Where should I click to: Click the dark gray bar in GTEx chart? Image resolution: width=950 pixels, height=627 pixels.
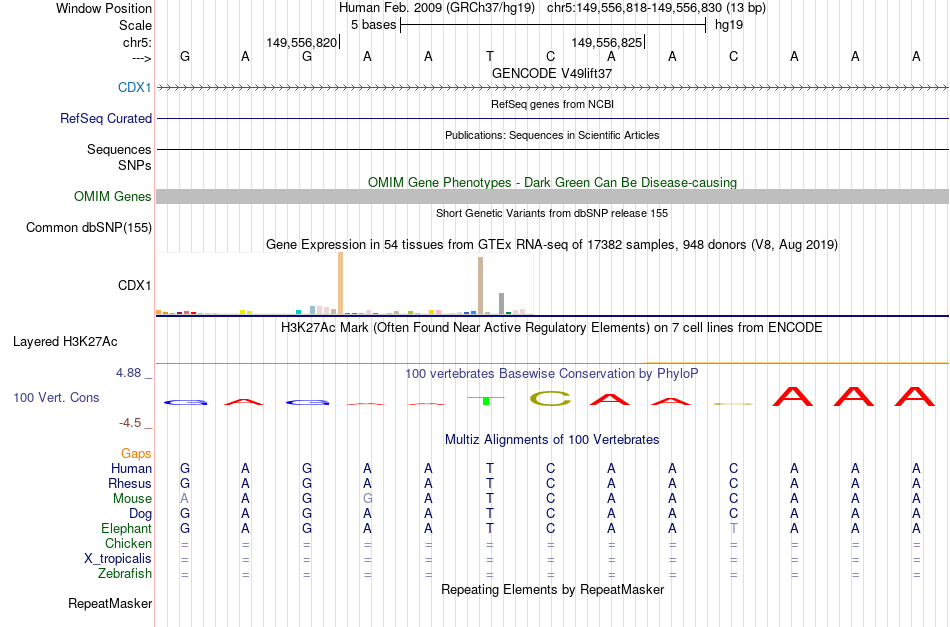click(502, 304)
